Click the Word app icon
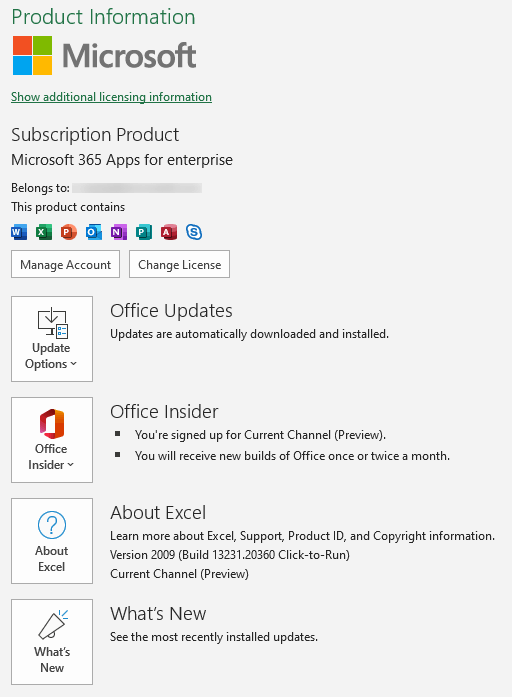 pos(19,232)
